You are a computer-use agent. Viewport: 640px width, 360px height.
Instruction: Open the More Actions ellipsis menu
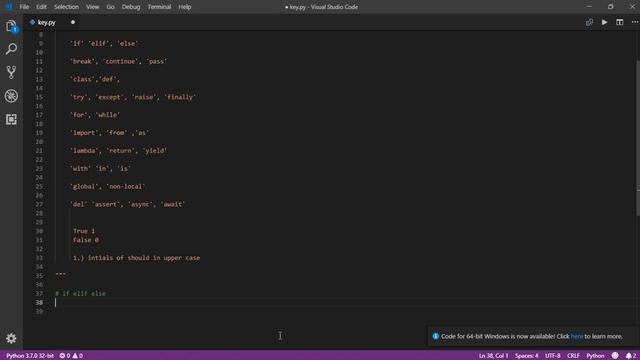click(x=634, y=22)
